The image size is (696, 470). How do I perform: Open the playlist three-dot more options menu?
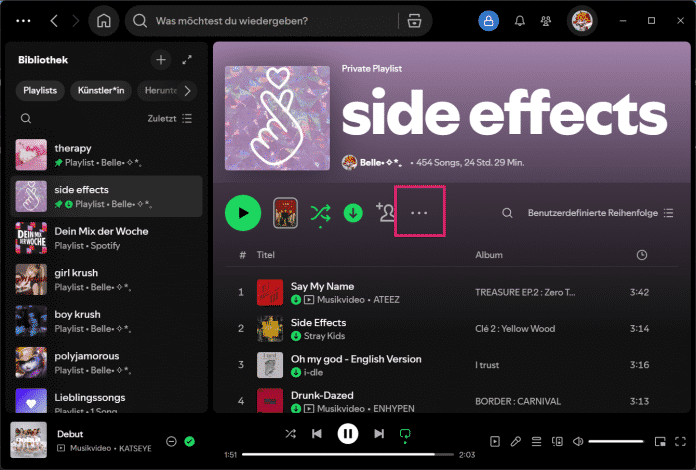pyautogui.click(x=420, y=213)
